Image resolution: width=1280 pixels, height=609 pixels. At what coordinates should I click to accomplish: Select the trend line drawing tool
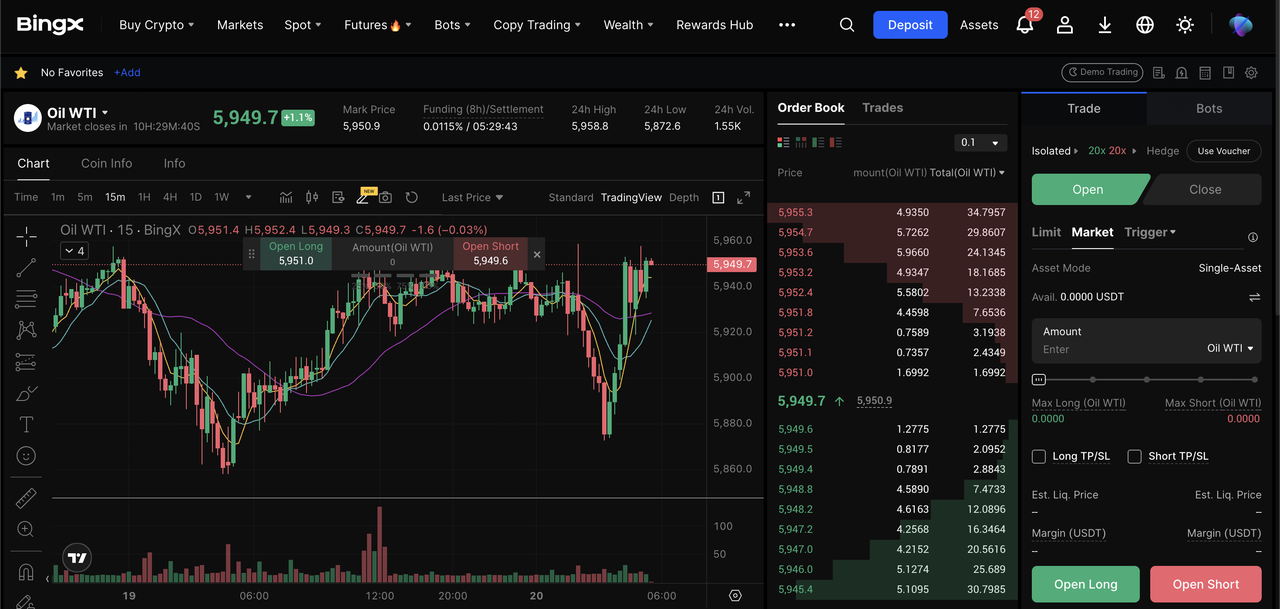tap(27, 267)
